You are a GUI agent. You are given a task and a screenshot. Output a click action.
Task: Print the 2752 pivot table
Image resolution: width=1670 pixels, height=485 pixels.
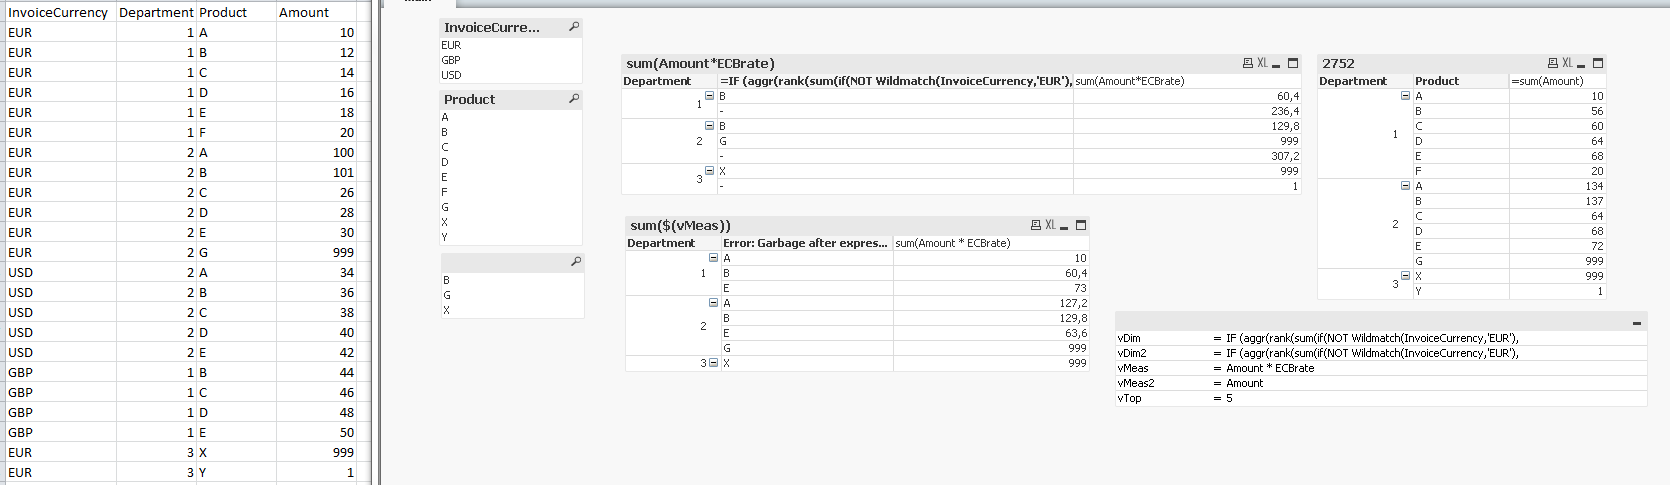coord(1553,63)
